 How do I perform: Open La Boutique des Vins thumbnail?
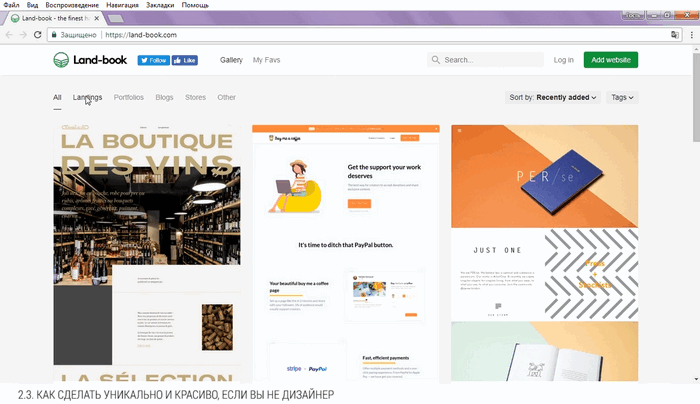coord(147,253)
